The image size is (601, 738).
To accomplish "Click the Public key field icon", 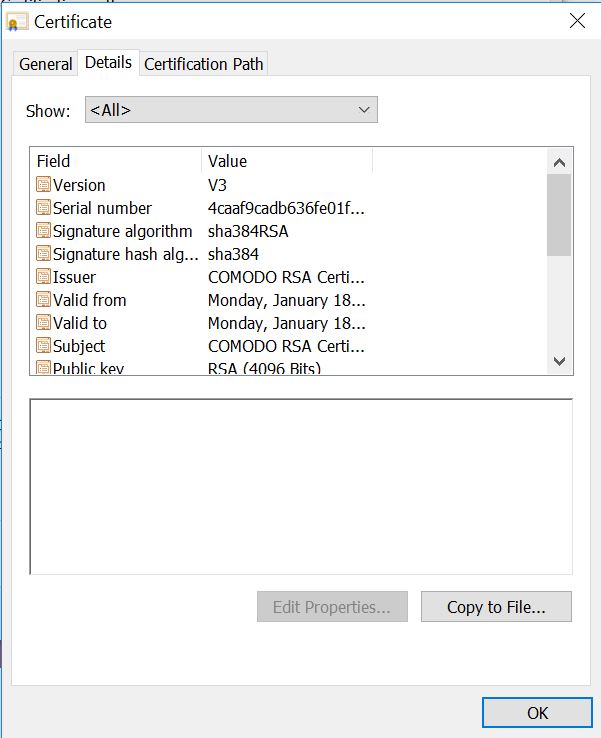I will coord(43,368).
